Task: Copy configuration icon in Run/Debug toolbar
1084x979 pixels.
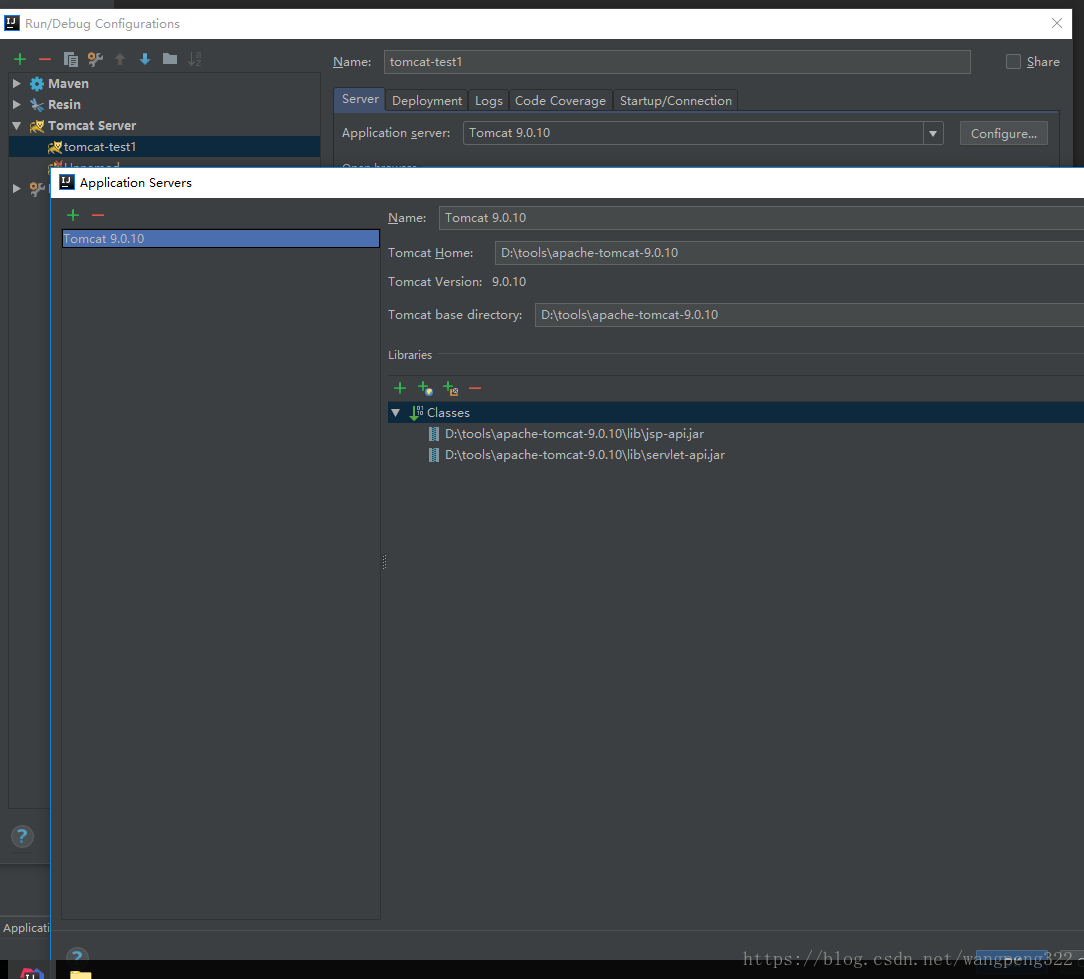Action: (71, 59)
